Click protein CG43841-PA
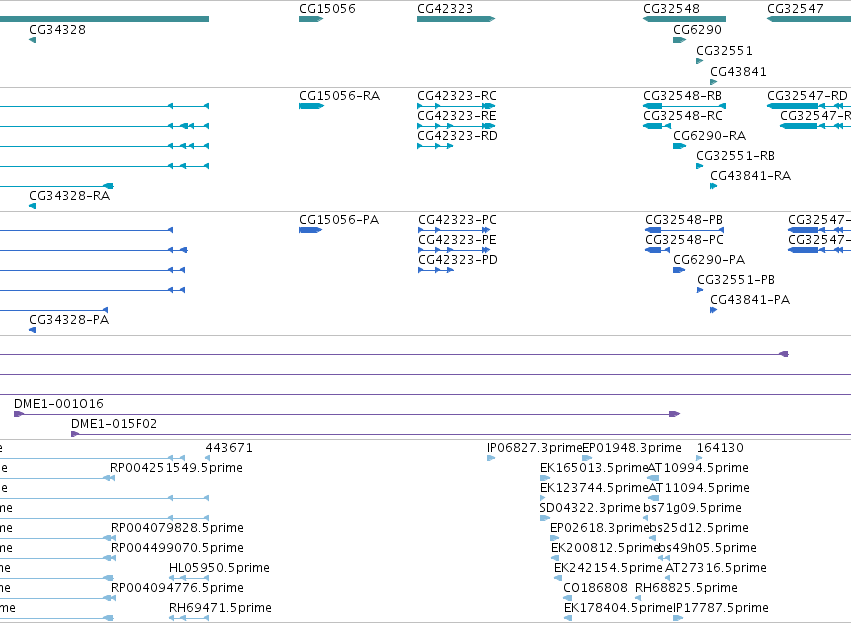851x623 pixels. click(750, 300)
